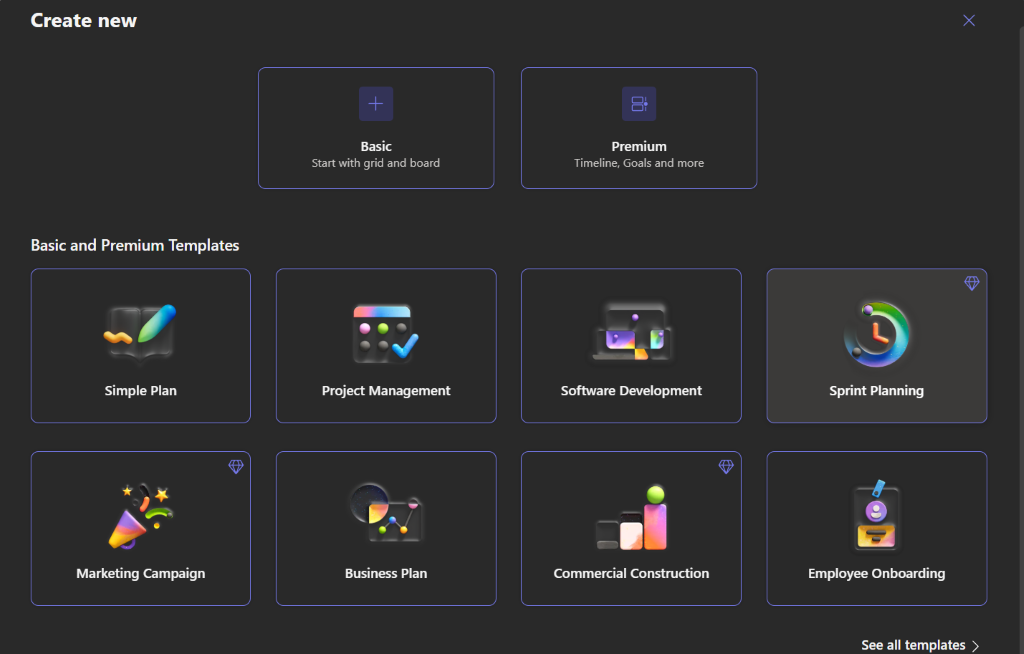Click the 'Premium' card title
The height and width of the screenshot is (654, 1024).
(x=639, y=146)
